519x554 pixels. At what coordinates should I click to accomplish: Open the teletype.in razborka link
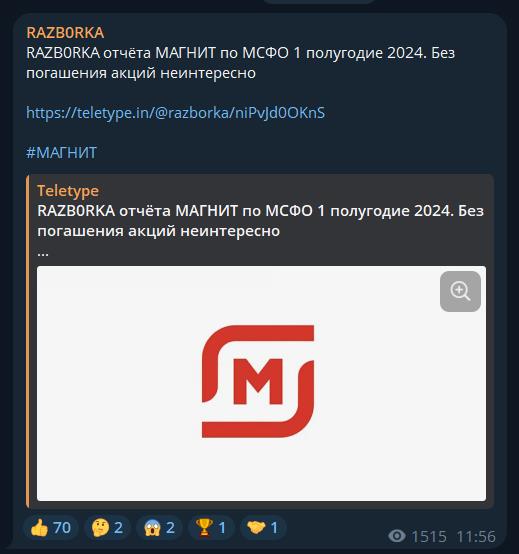[x=176, y=113]
